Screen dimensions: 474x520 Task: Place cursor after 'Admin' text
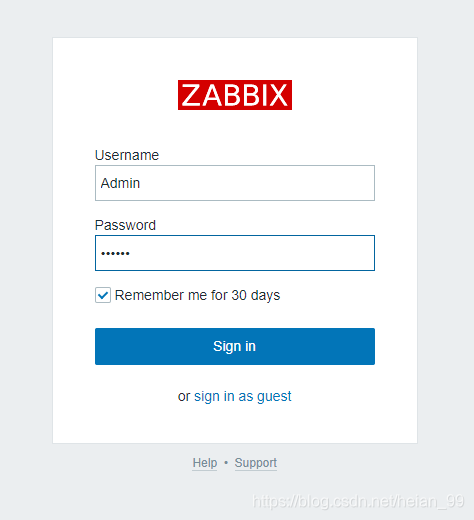click(x=141, y=183)
